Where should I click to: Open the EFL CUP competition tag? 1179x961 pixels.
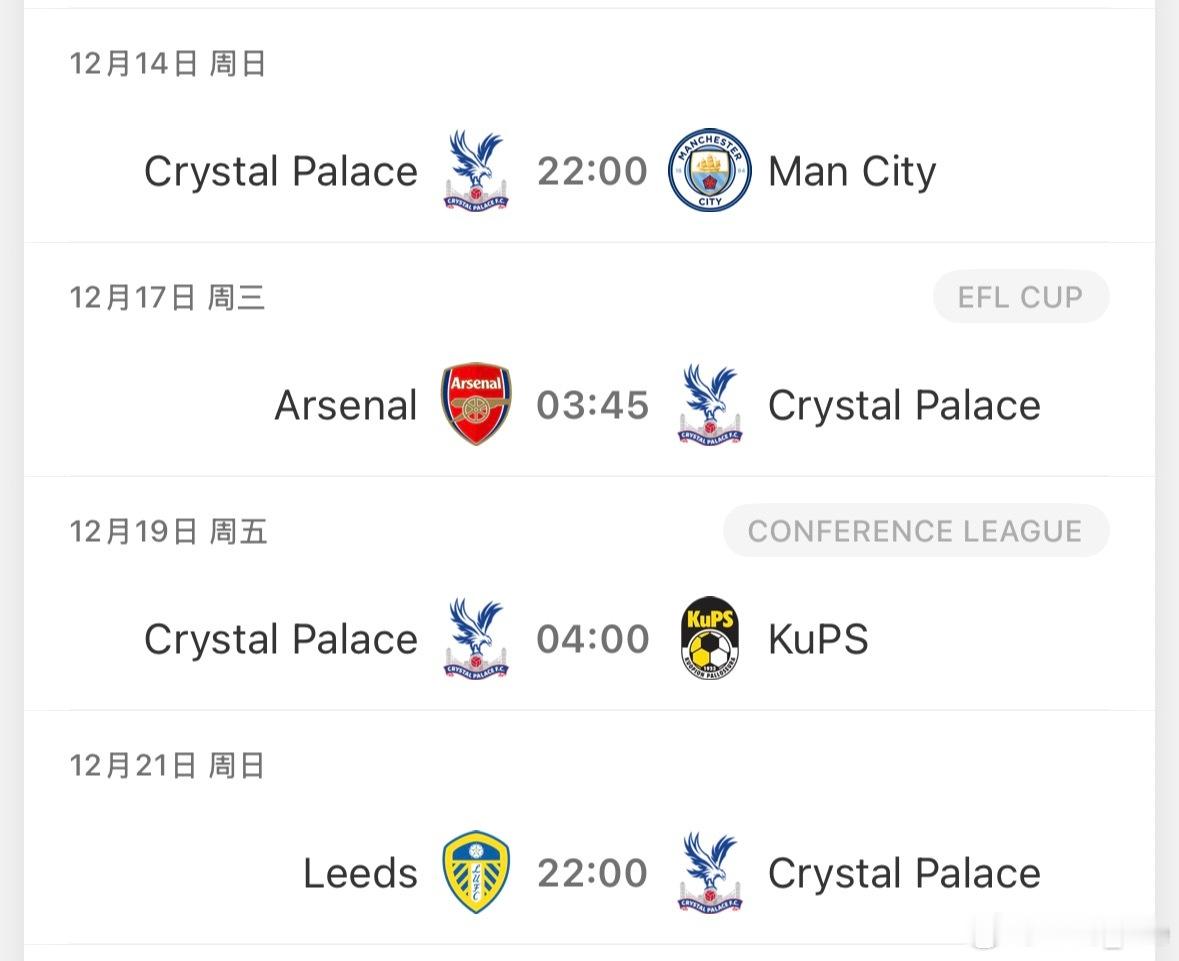click(1020, 297)
